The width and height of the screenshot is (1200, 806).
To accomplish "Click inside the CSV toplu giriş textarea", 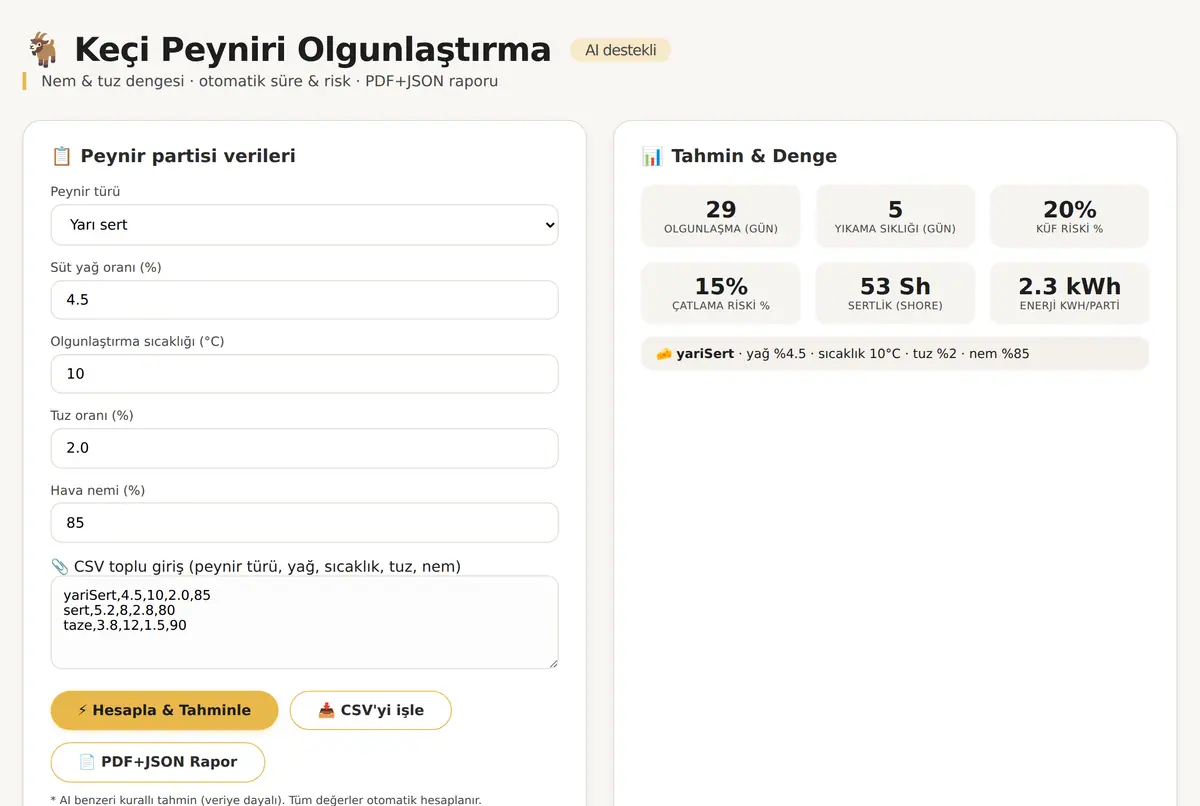I will 305,622.
